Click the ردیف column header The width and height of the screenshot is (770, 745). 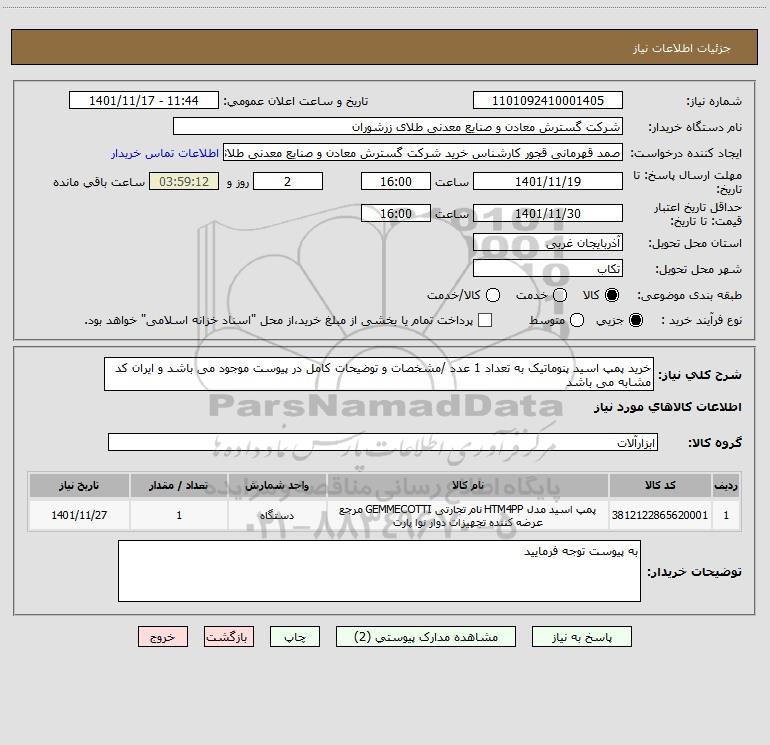pyautogui.click(x=726, y=485)
